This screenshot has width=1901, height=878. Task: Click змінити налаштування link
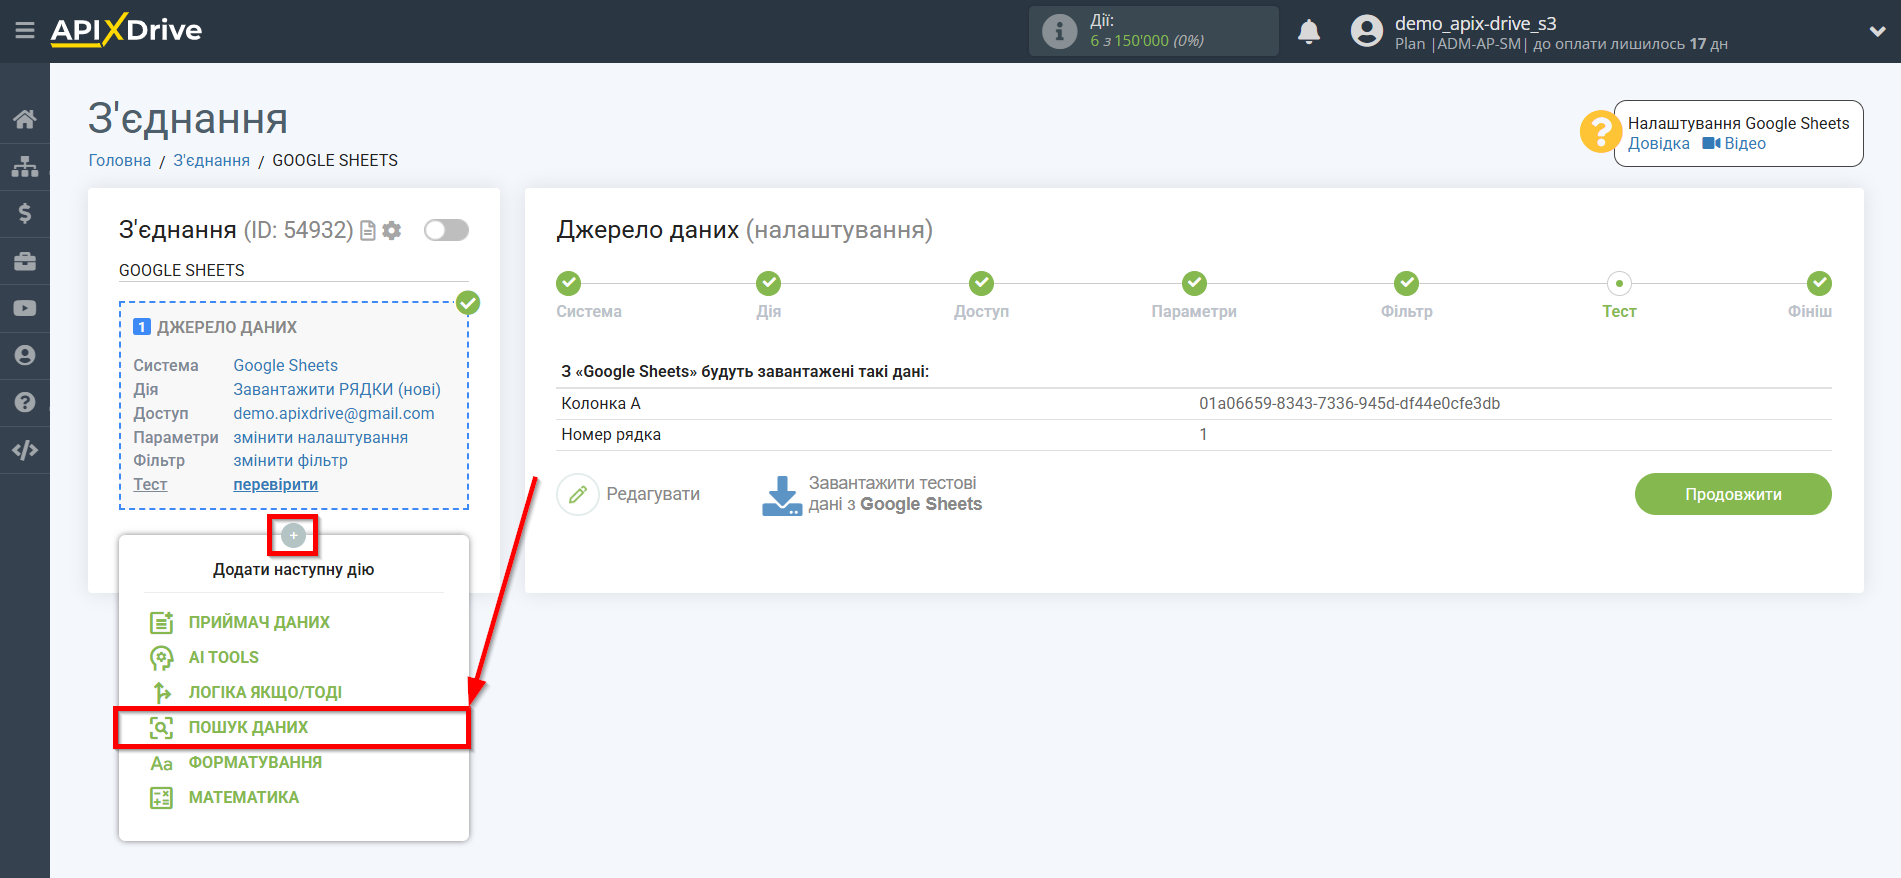click(x=320, y=437)
